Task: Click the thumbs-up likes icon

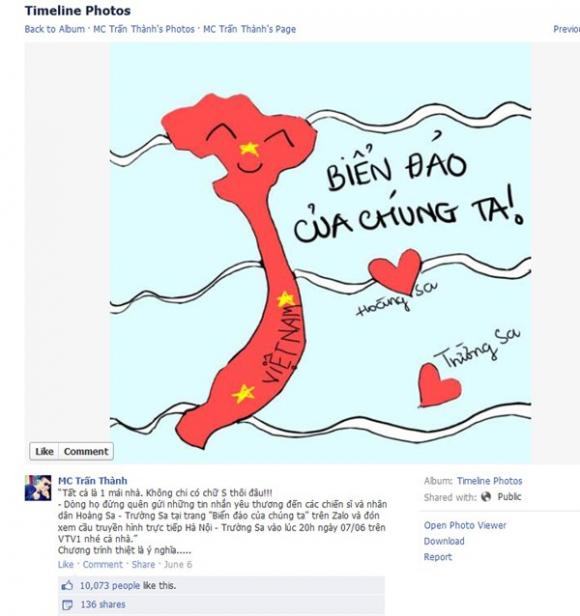Action: [67, 586]
